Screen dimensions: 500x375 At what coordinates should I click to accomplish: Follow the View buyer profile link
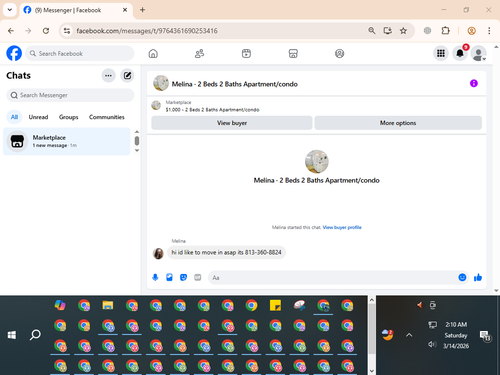(x=342, y=227)
